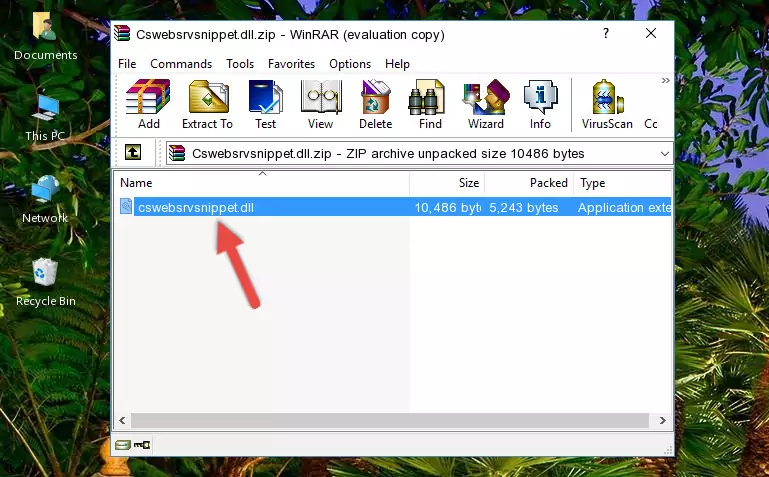769x477 pixels.
Task: Click the Extract To toolbar icon
Action: pos(207,104)
